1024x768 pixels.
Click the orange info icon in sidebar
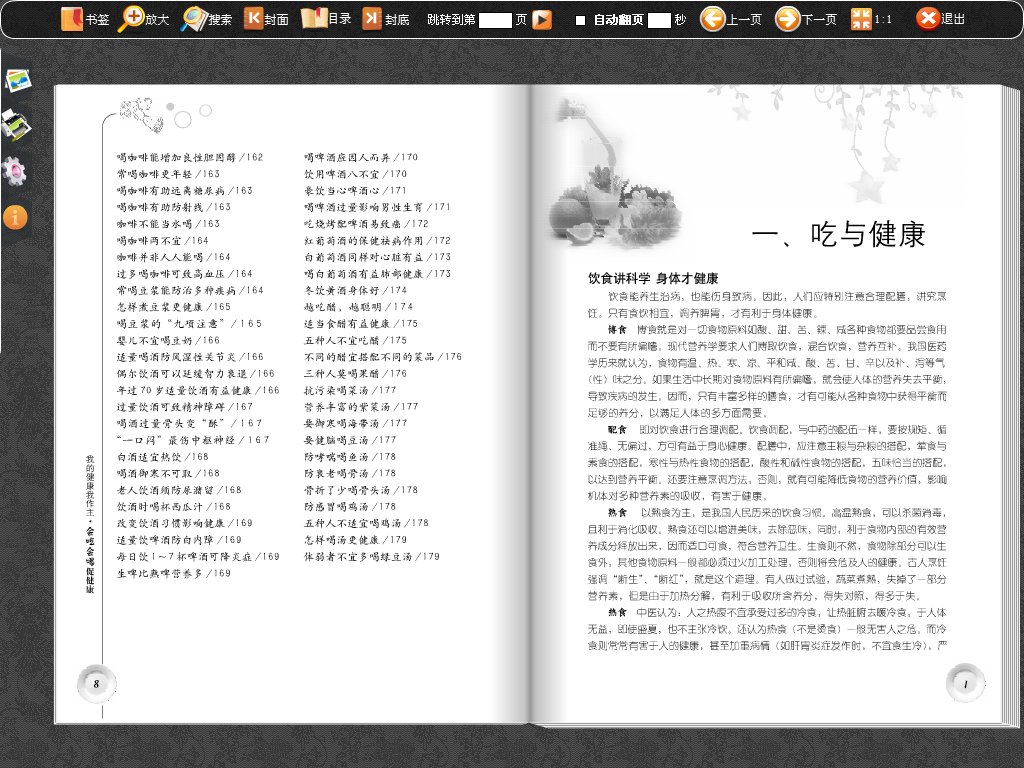pos(15,217)
